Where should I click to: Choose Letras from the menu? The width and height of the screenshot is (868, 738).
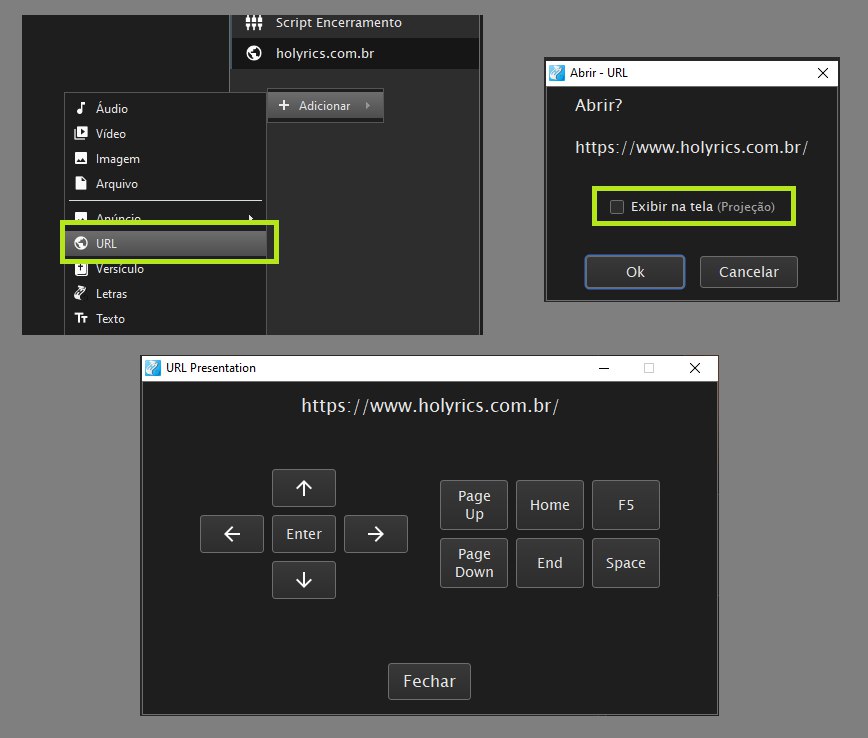pos(112,294)
